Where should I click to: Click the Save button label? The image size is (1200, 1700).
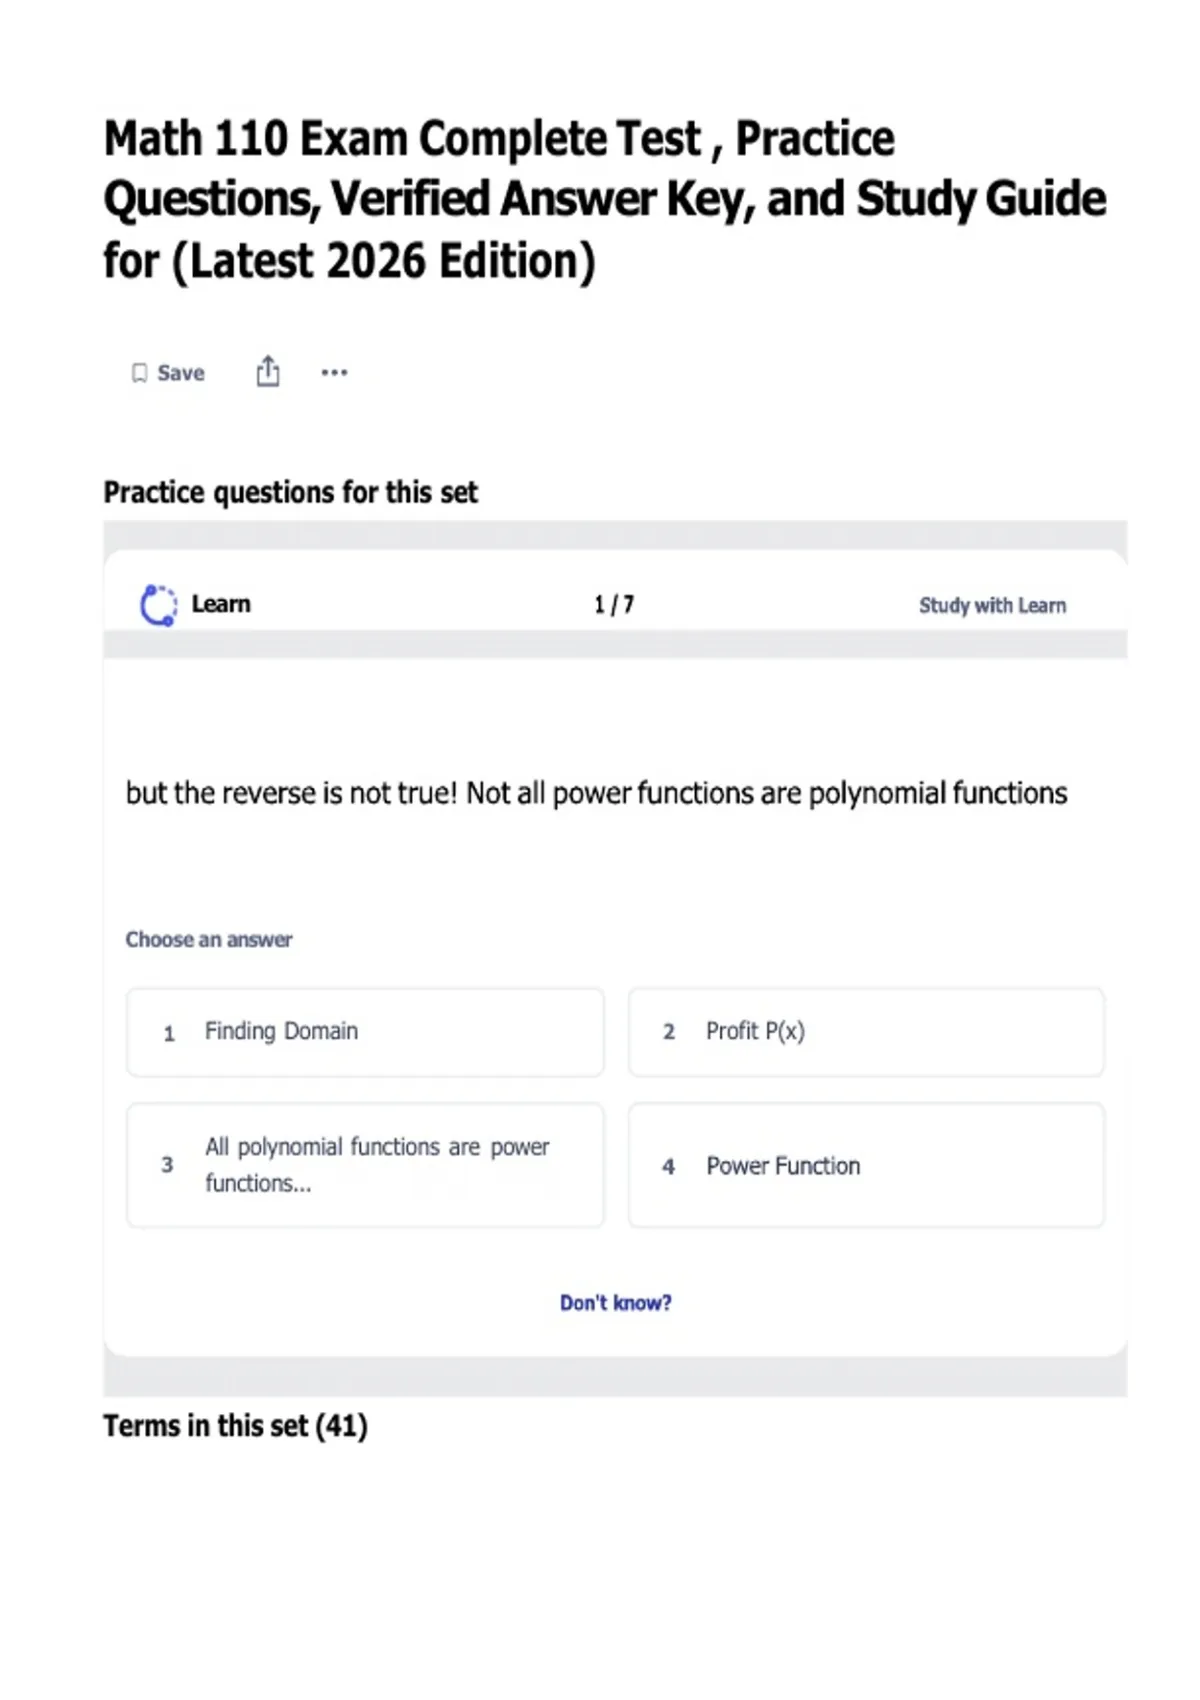pyautogui.click(x=181, y=373)
